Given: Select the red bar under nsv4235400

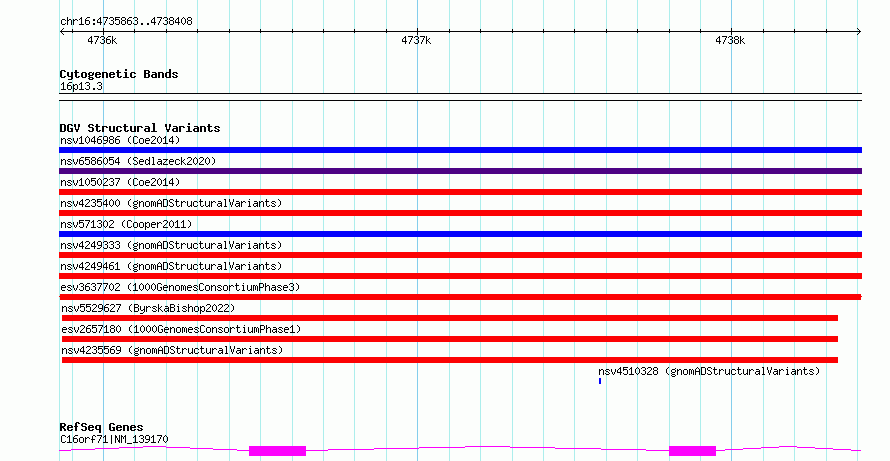Looking at the screenshot, I should point(460,213).
